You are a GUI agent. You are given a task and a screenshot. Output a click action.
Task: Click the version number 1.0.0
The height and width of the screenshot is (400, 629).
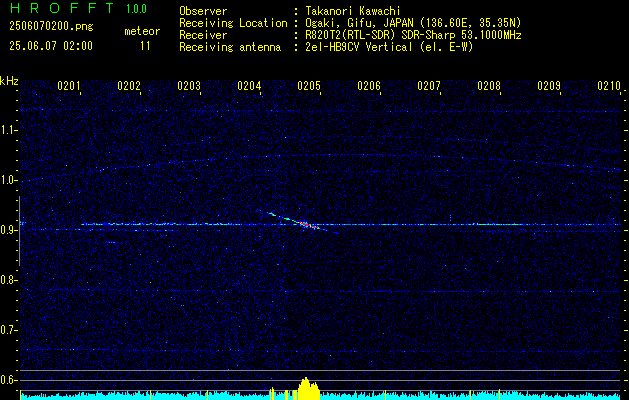coord(136,8)
